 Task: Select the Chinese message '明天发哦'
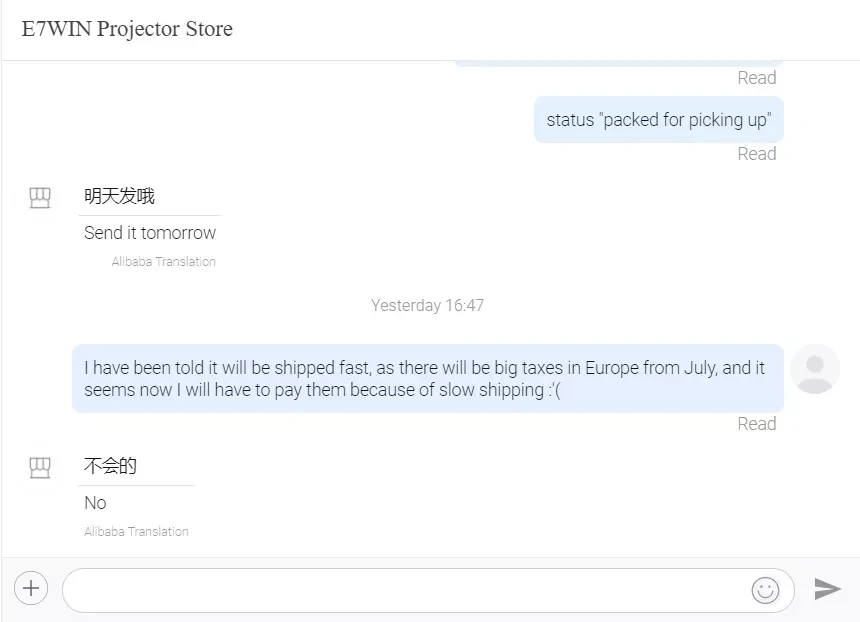(x=119, y=196)
